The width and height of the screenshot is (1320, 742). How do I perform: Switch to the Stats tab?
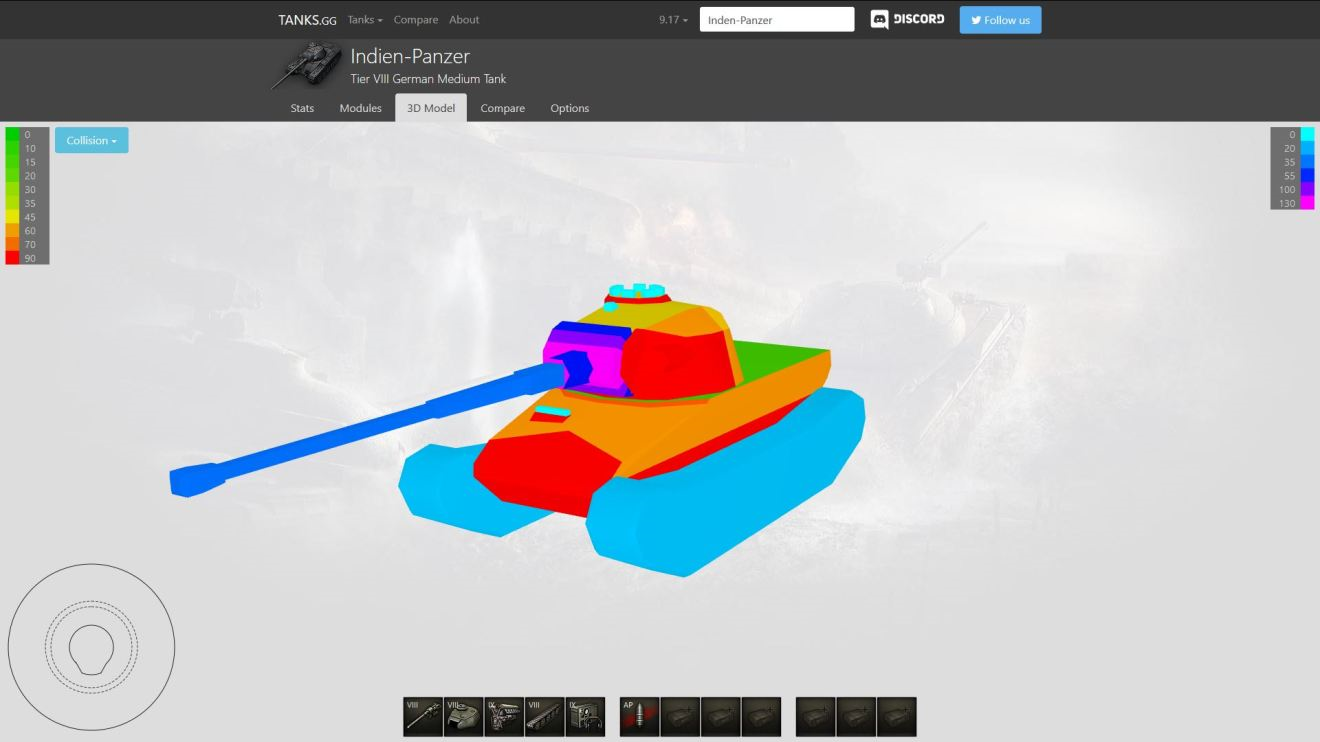[302, 108]
